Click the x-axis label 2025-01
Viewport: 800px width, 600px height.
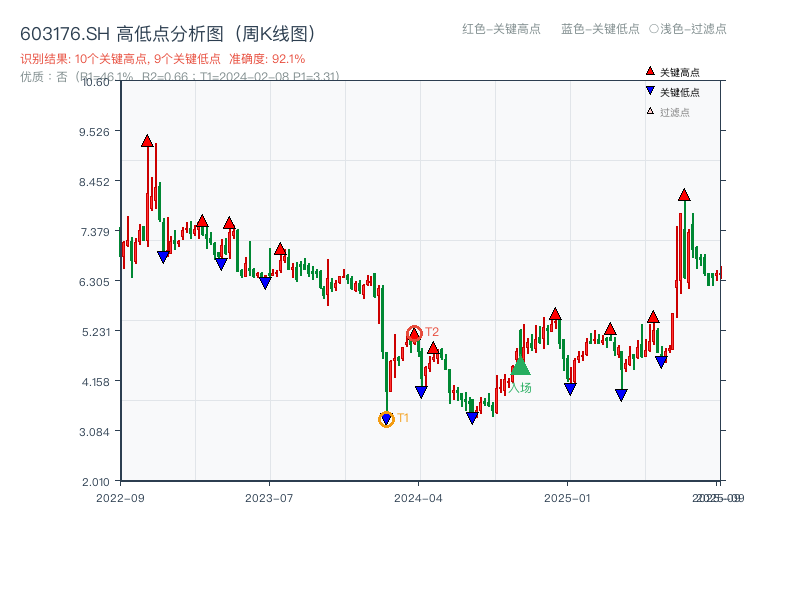(567, 498)
